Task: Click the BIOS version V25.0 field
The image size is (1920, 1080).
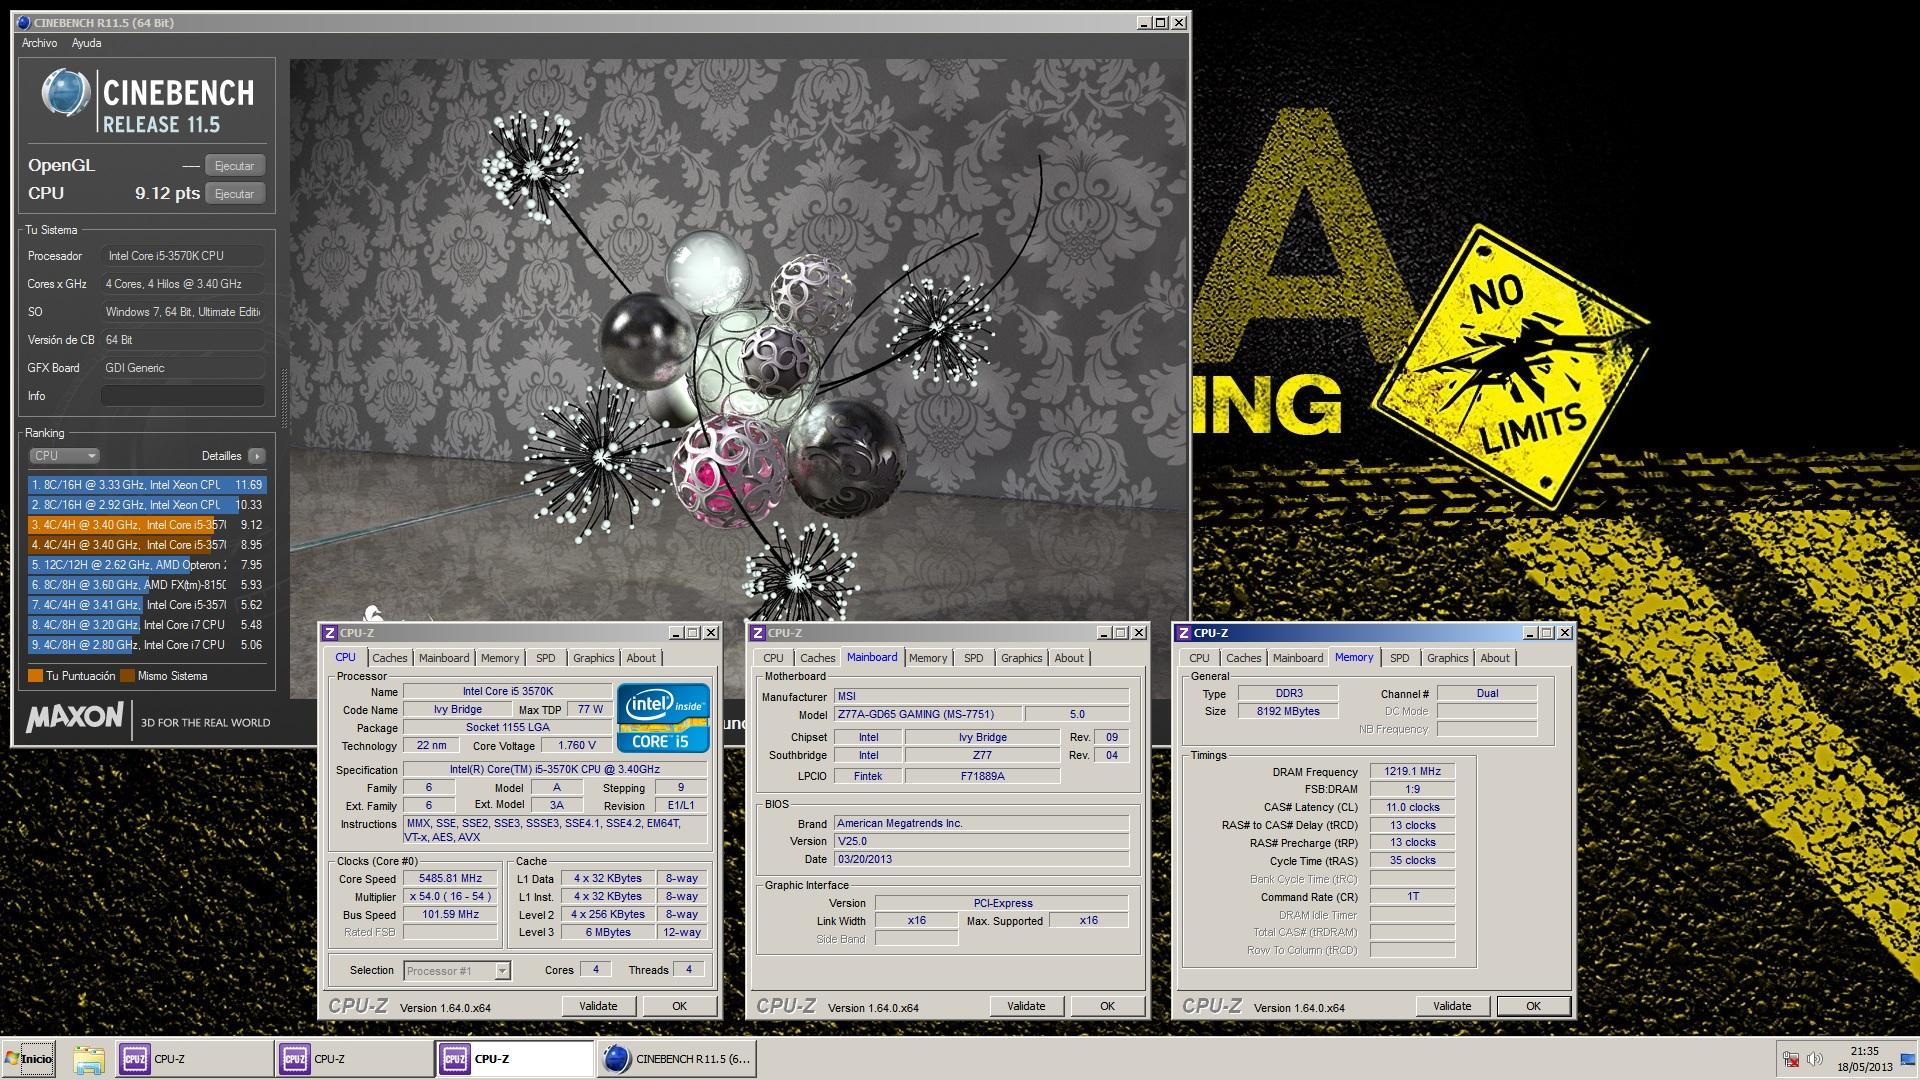Action: pos(981,842)
